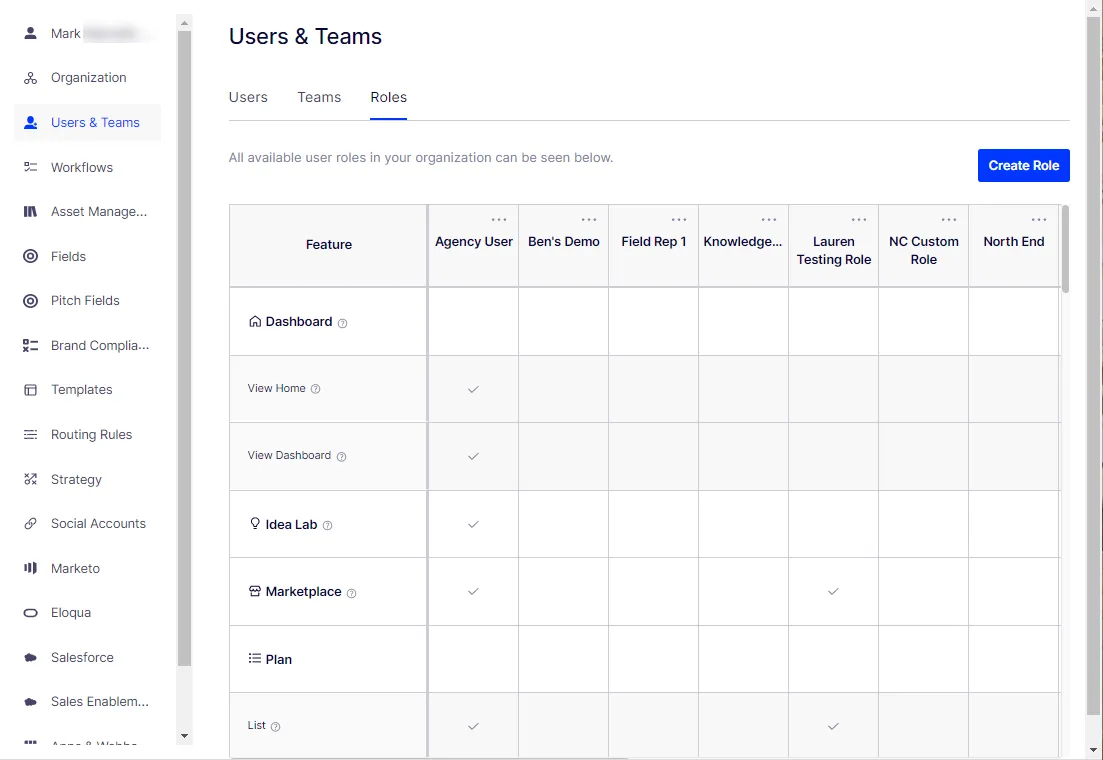Open the Eloqua icon
Screen dimensions: 1103x760
pyautogui.click(x=30, y=613)
